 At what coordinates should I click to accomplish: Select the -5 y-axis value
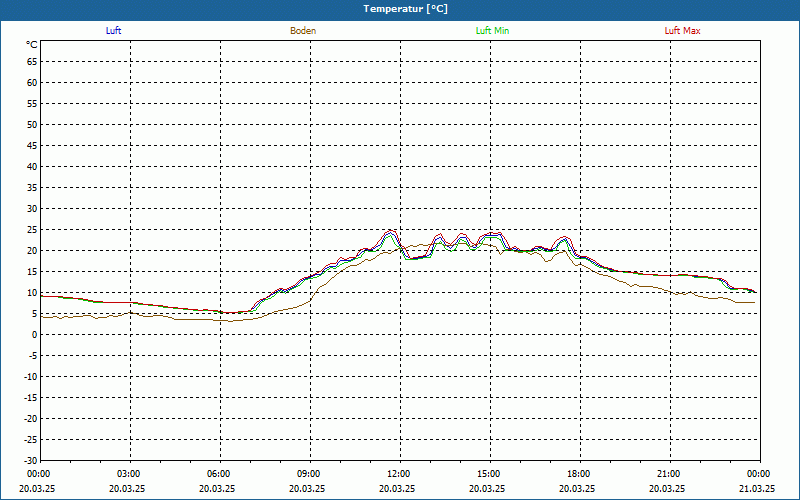pos(33,356)
